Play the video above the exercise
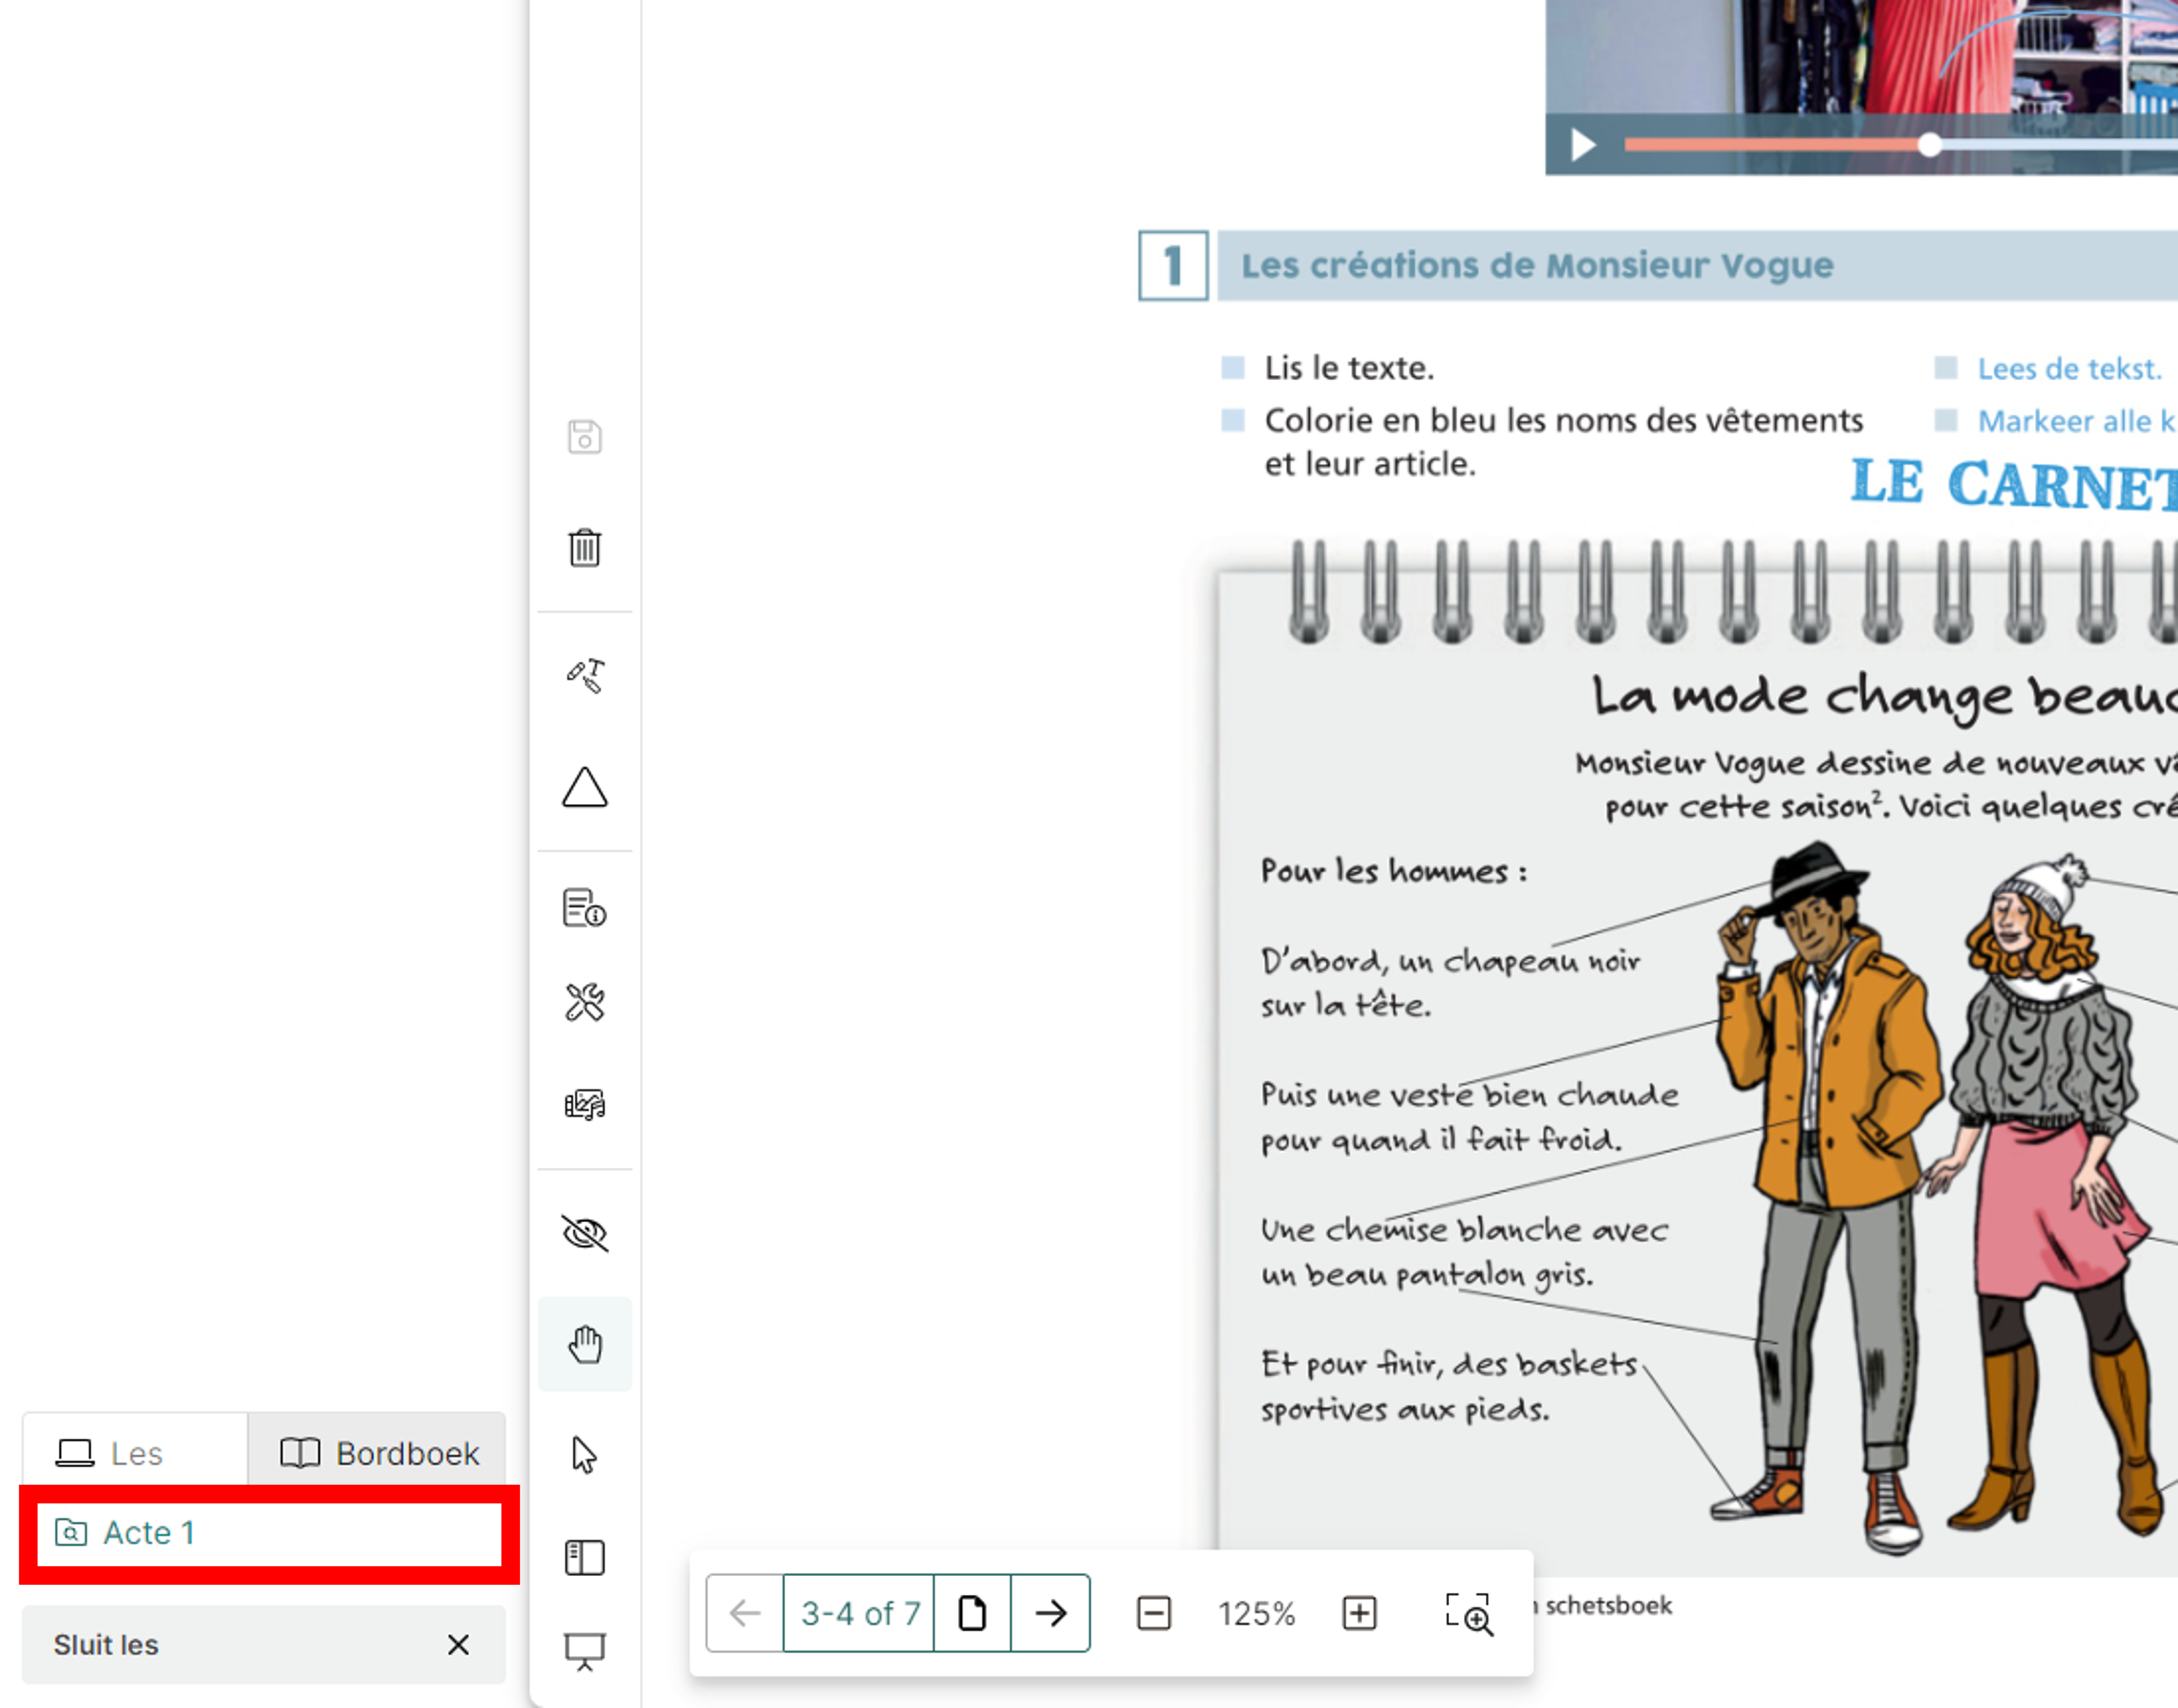 tap(1582, 145)
